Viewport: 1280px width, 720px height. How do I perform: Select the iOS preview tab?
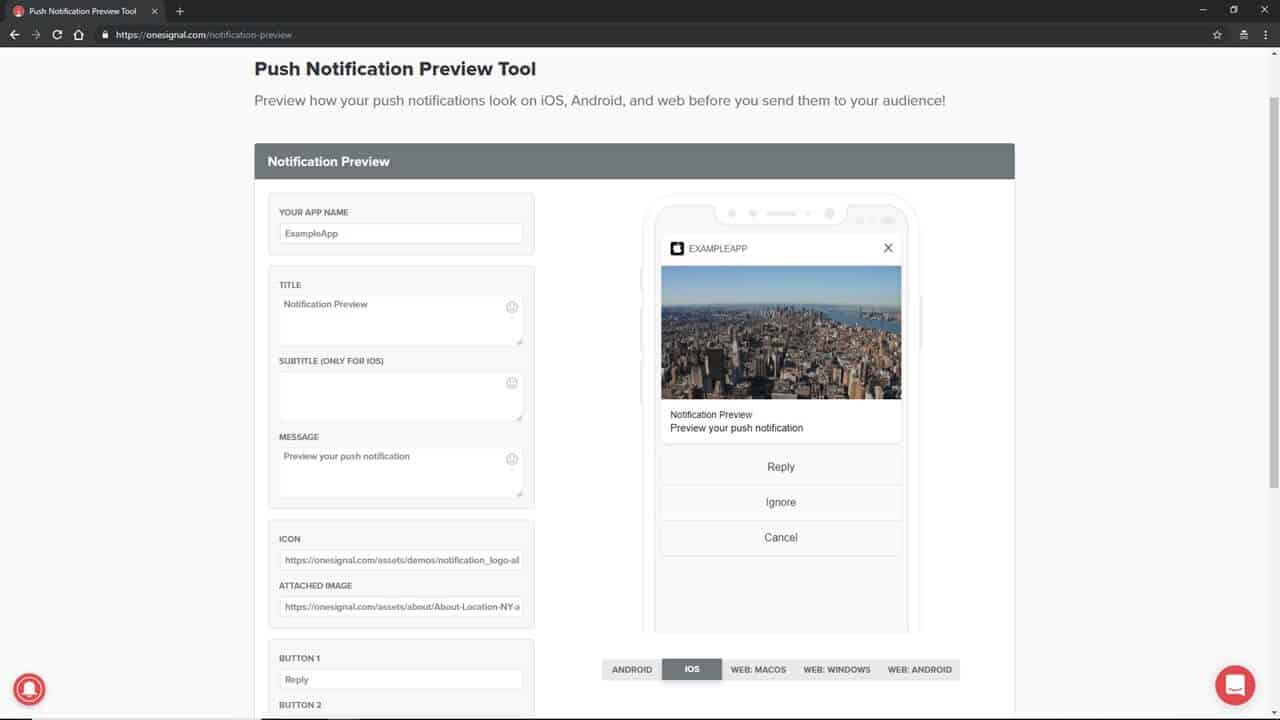[692, 669]
